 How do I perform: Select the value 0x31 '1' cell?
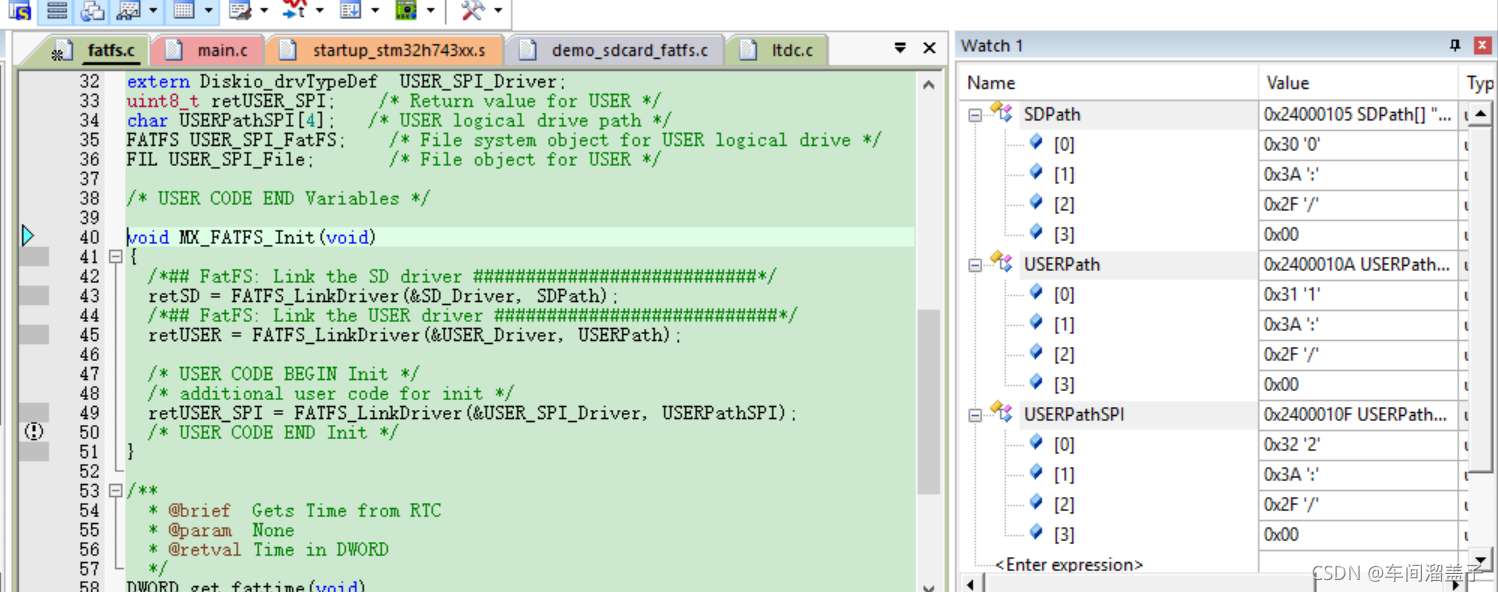(x=1358, y=294)
